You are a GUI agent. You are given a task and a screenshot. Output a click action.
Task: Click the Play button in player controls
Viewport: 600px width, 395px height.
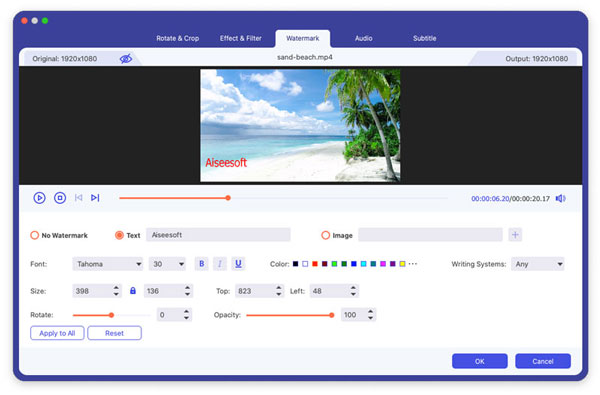click(39, 198)
